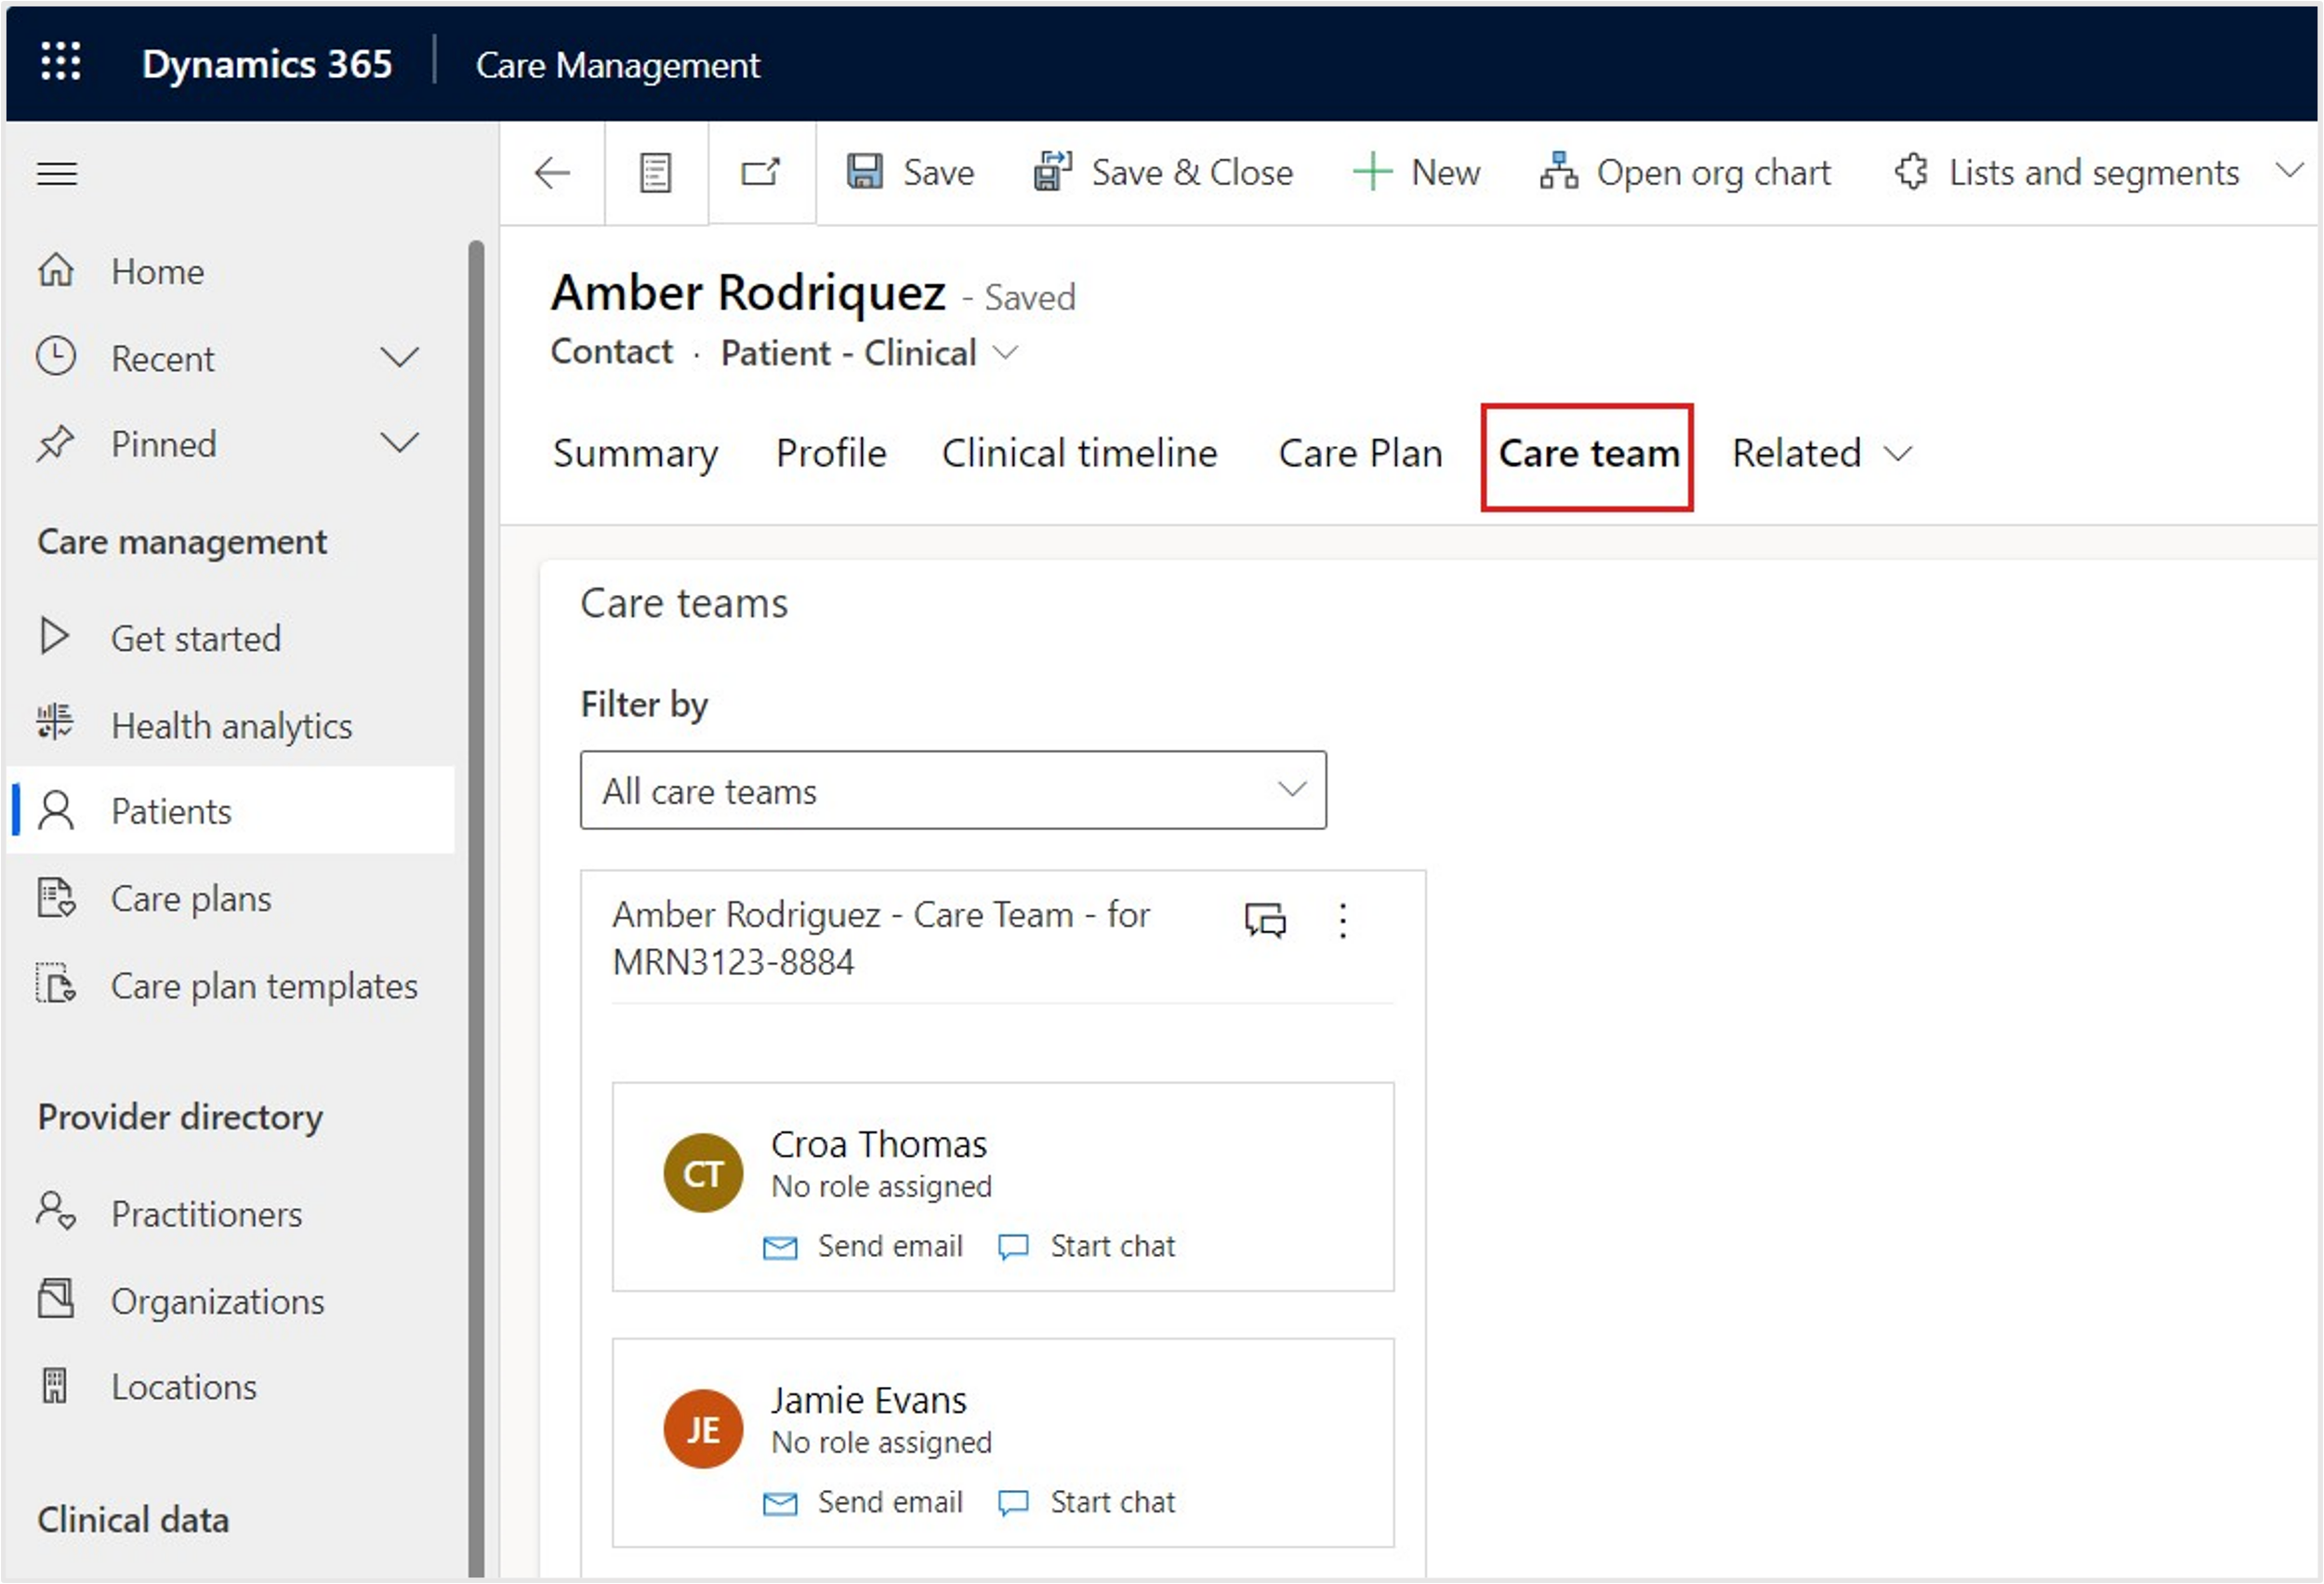Open the All care teams filter dropdown
Screen dimensions: 2324x1584
point(953,790)
